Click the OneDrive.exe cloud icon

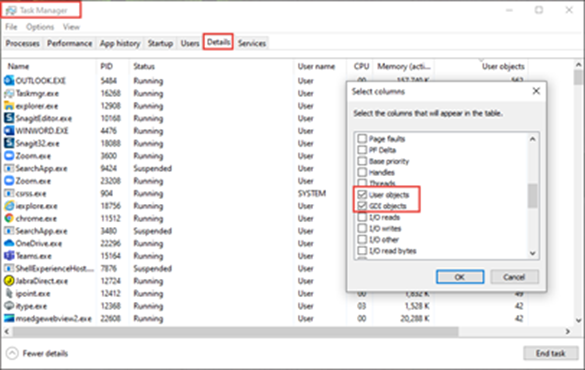tap(9, 243)
